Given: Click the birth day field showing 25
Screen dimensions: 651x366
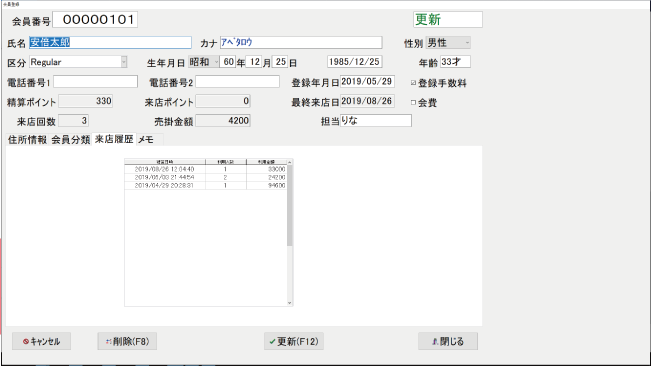Looking at the screenshot, I should 280,62.
